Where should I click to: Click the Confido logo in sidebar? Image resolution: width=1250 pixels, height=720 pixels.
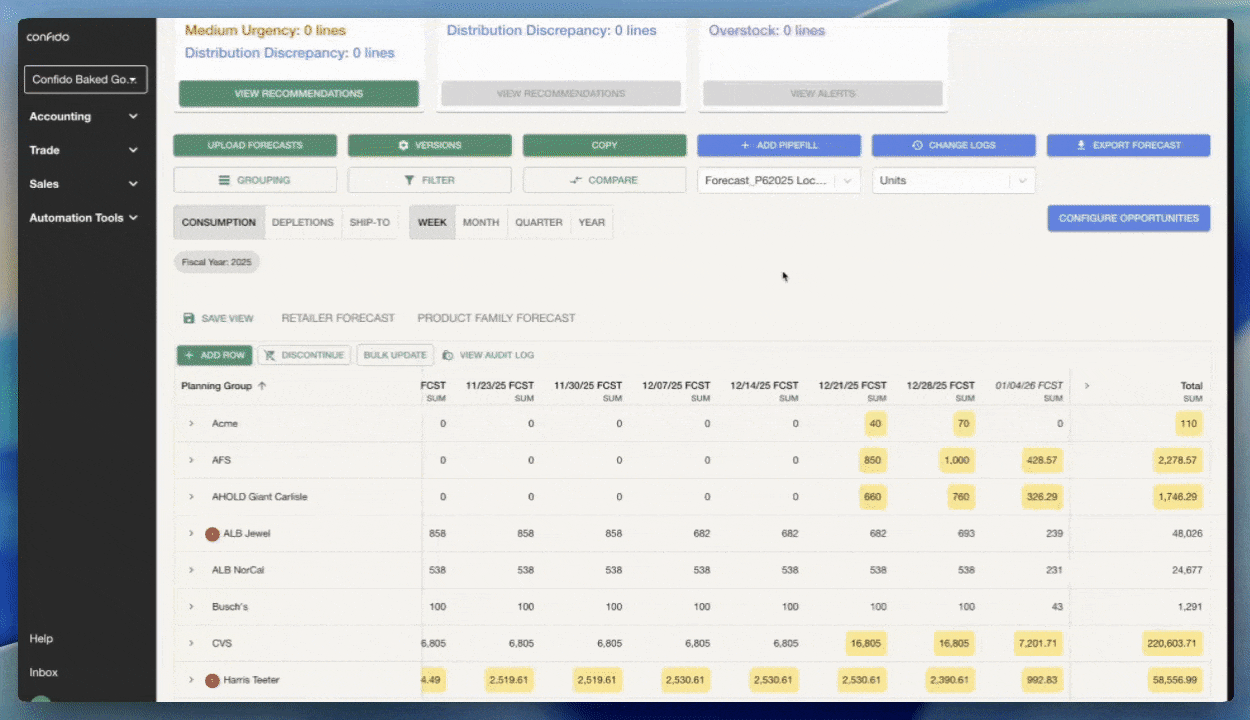pos(48,37)
